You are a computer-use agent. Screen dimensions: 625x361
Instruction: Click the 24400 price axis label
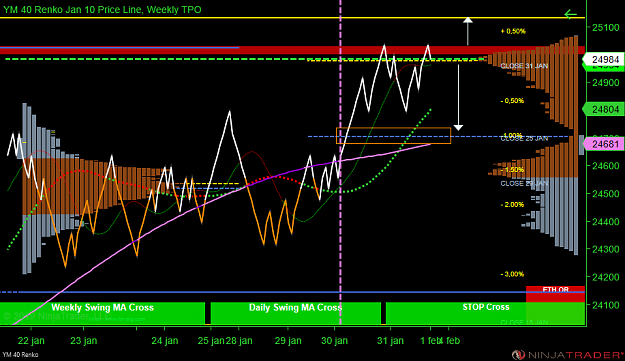[x=605, y=222]
